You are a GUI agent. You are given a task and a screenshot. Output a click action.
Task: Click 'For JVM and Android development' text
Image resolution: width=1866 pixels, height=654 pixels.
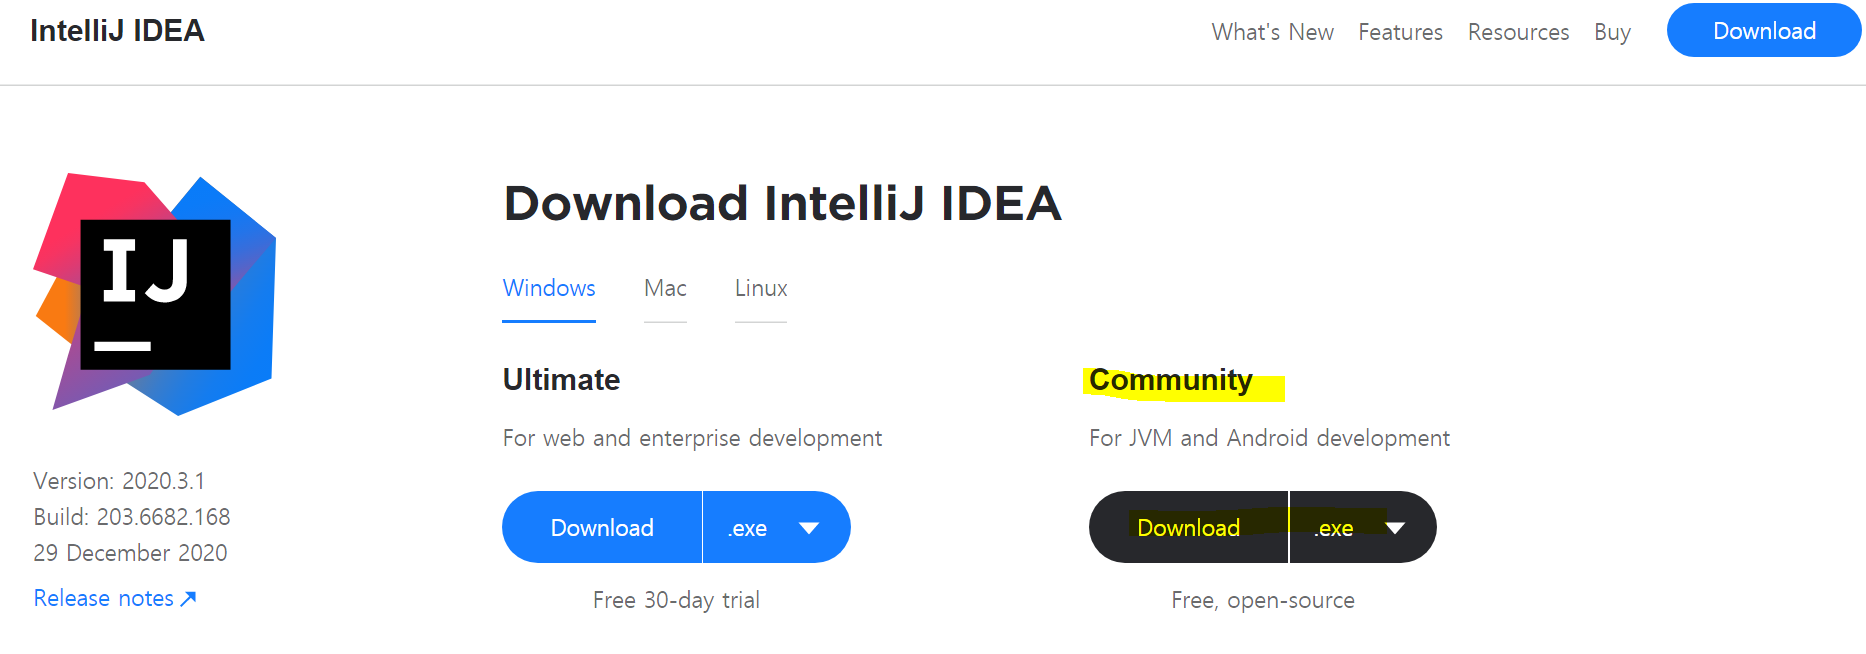1269,438
